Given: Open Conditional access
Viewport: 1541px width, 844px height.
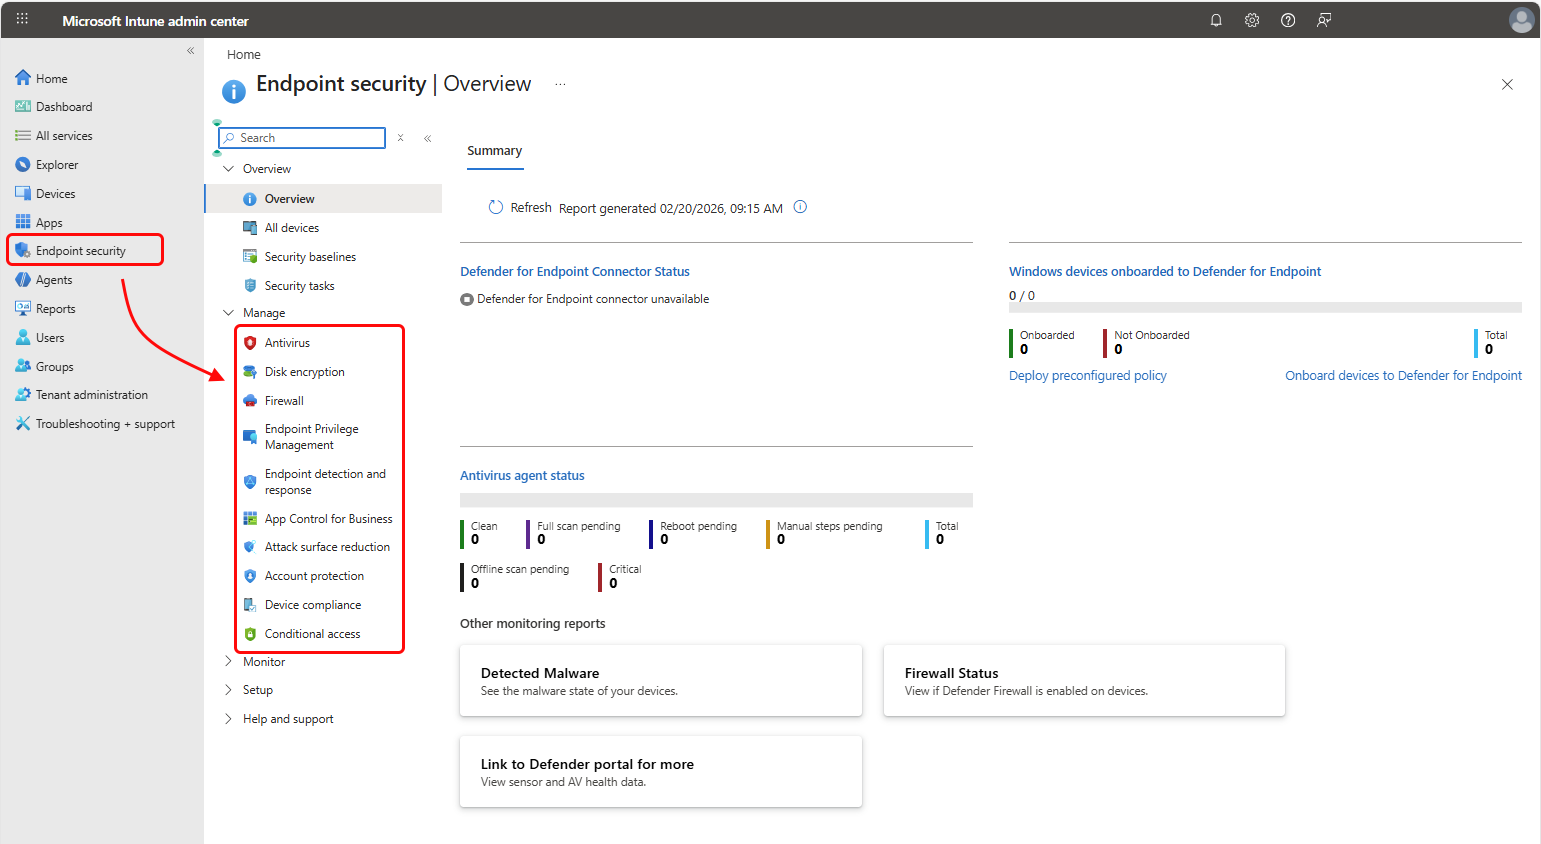Looking at the screenshot, I should 311,633.
